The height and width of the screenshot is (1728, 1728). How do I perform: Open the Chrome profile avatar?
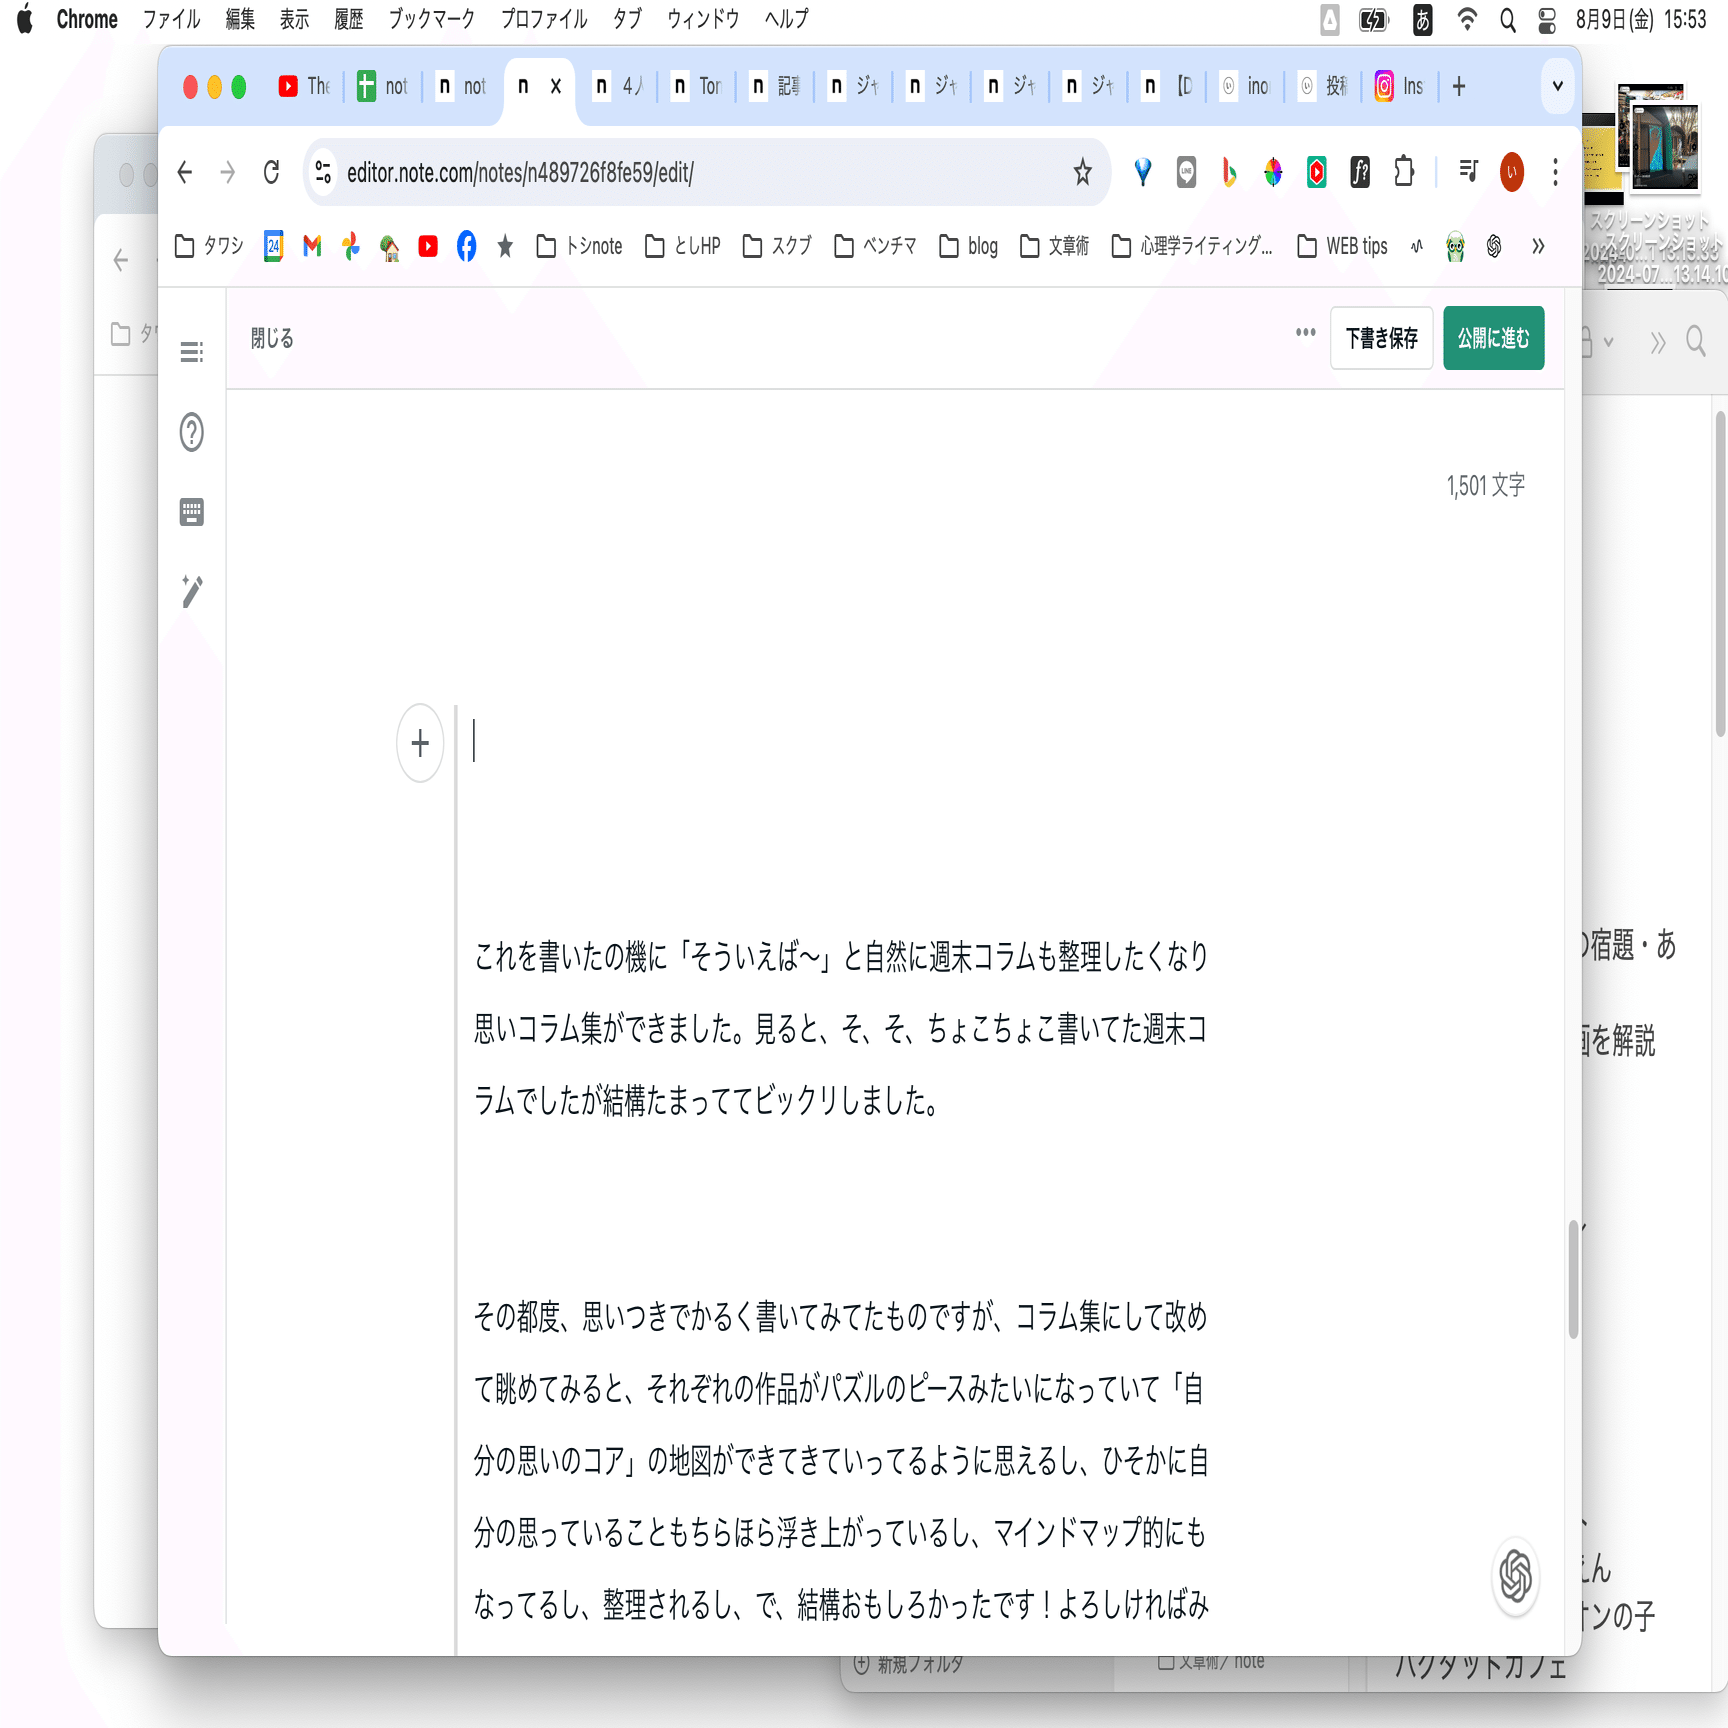1512,172
